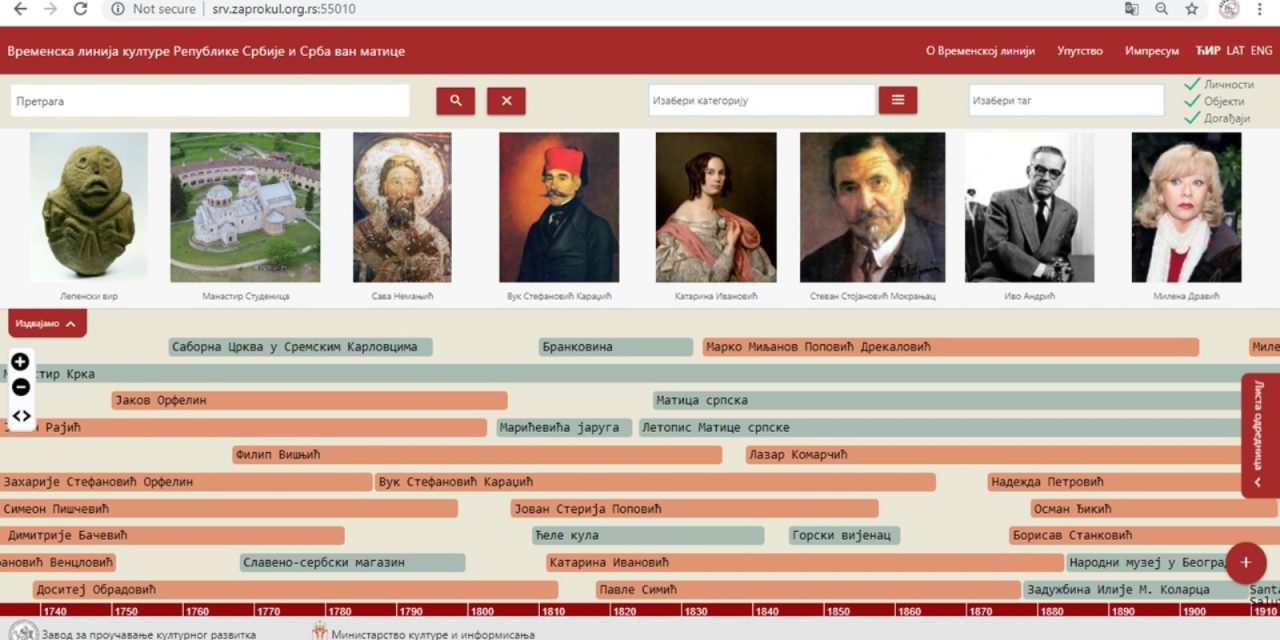Click the <> timeline fit icon

pyautogui.click(x=20, y=416)
